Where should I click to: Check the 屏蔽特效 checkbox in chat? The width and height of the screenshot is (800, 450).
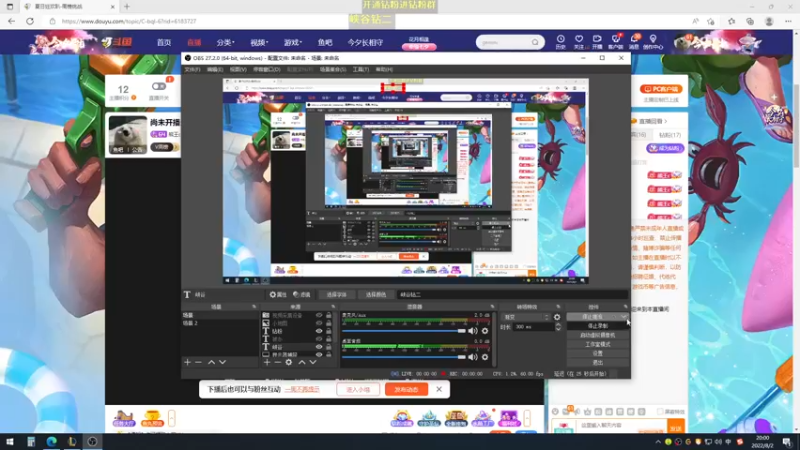pos(660,411)
